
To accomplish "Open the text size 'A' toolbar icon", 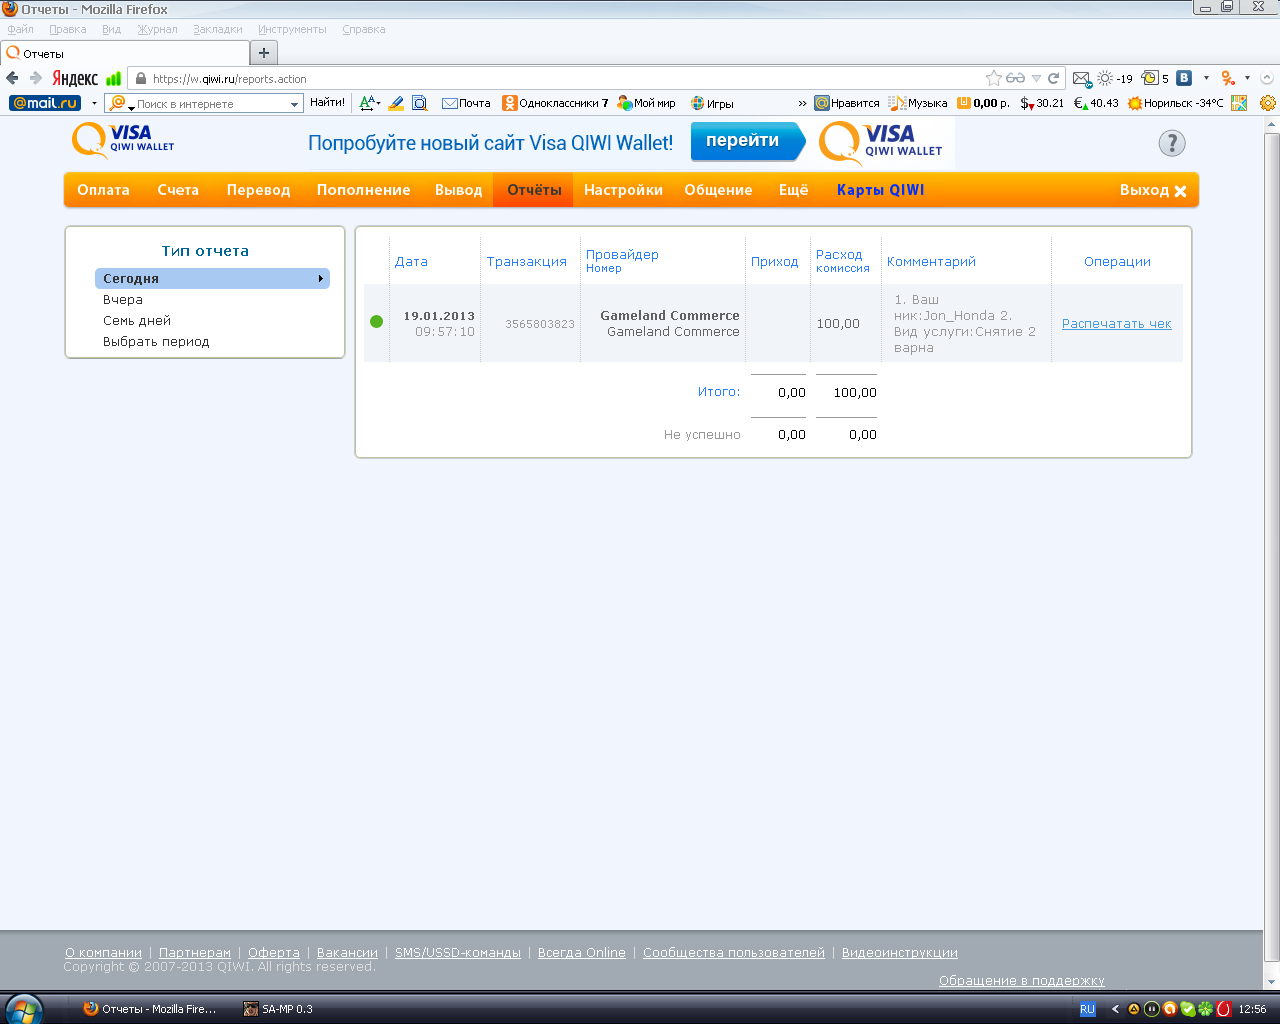I will (367, 103).
